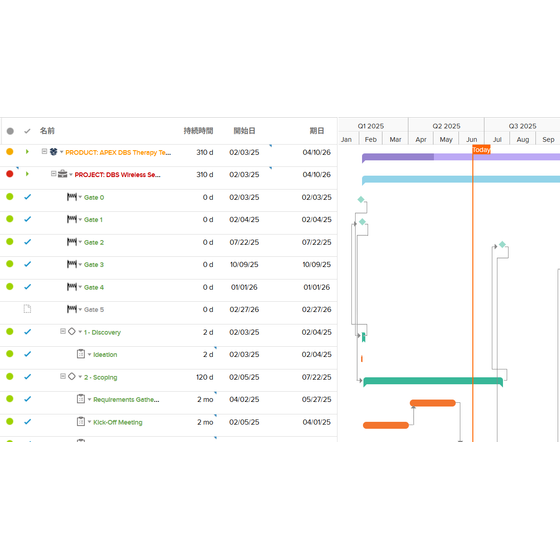Screen dimensions: 560x560
Task: Click the Gate 5 draft document icon
Action: pyautogui.click(x=27, y=309)
